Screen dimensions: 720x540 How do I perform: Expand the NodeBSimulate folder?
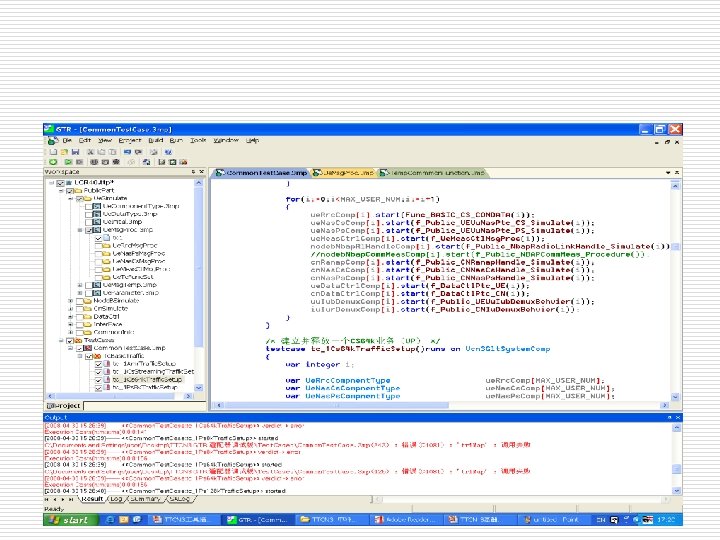pyautogui.click(x=71, y=301)
